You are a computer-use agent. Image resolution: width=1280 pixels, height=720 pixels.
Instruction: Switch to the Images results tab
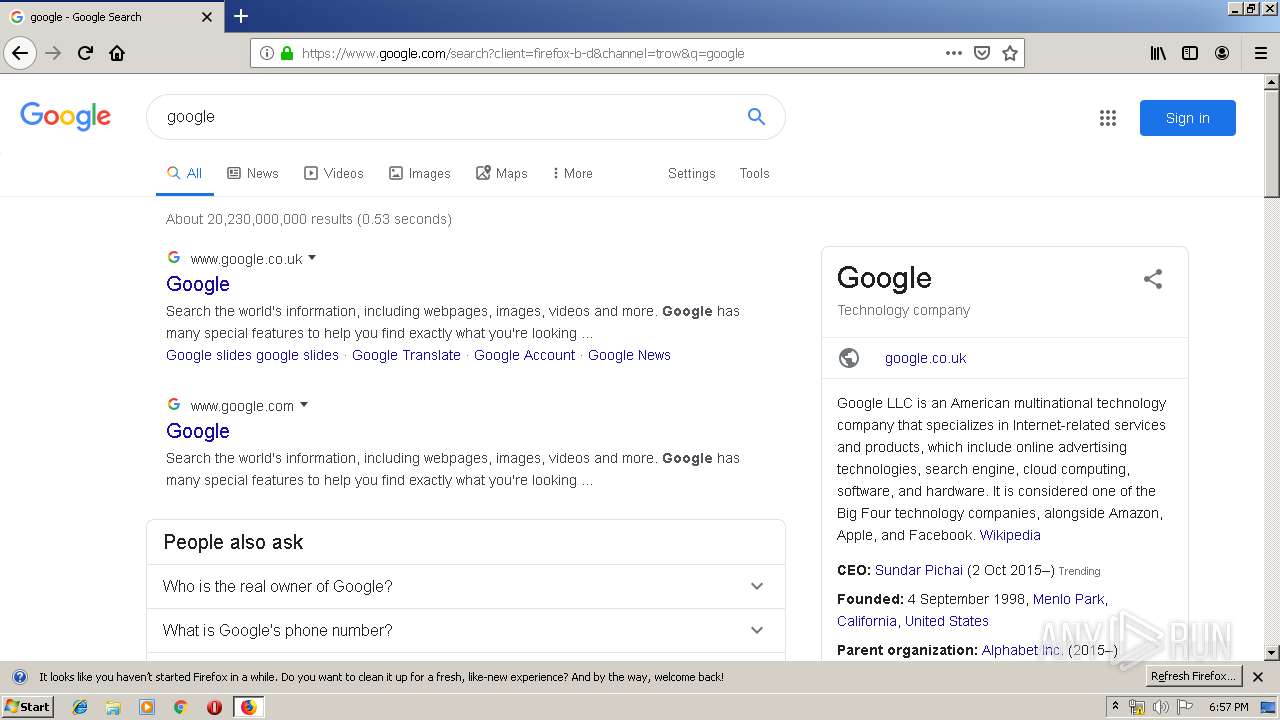[x=420, y=173]
